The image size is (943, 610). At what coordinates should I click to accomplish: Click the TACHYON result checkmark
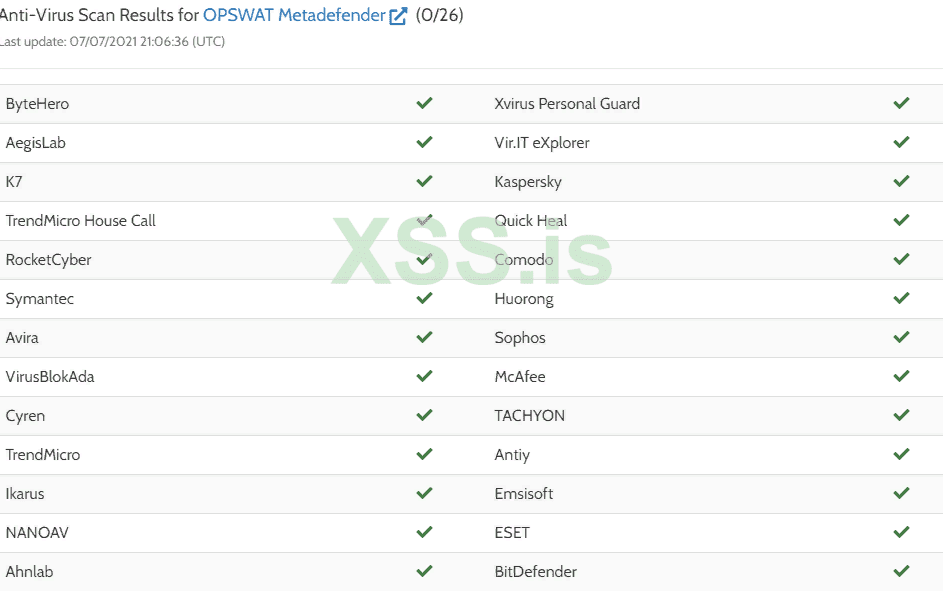pos(901,415)
